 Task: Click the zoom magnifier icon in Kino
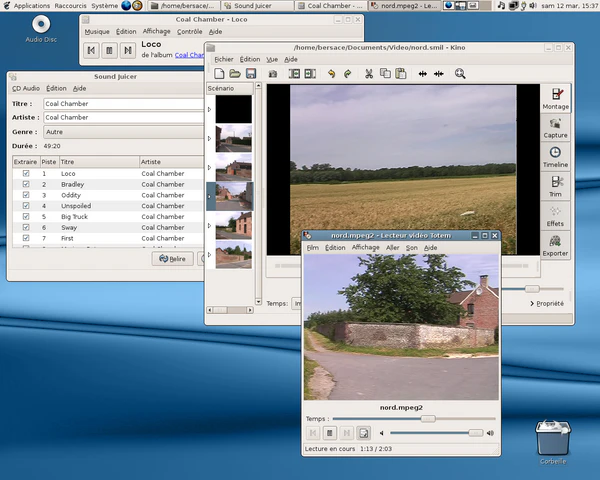[x=460, y=74]
